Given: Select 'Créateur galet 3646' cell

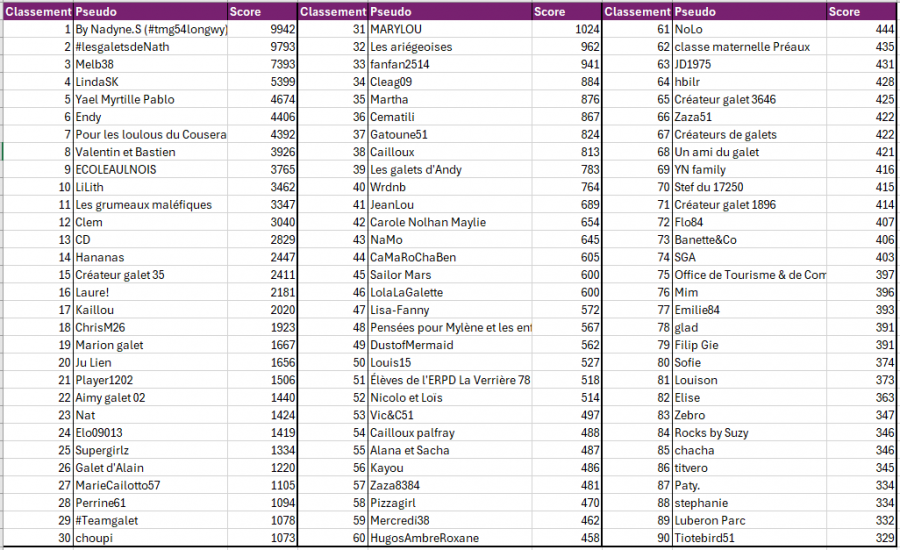Looking at the screenshot, I should 750,99.
